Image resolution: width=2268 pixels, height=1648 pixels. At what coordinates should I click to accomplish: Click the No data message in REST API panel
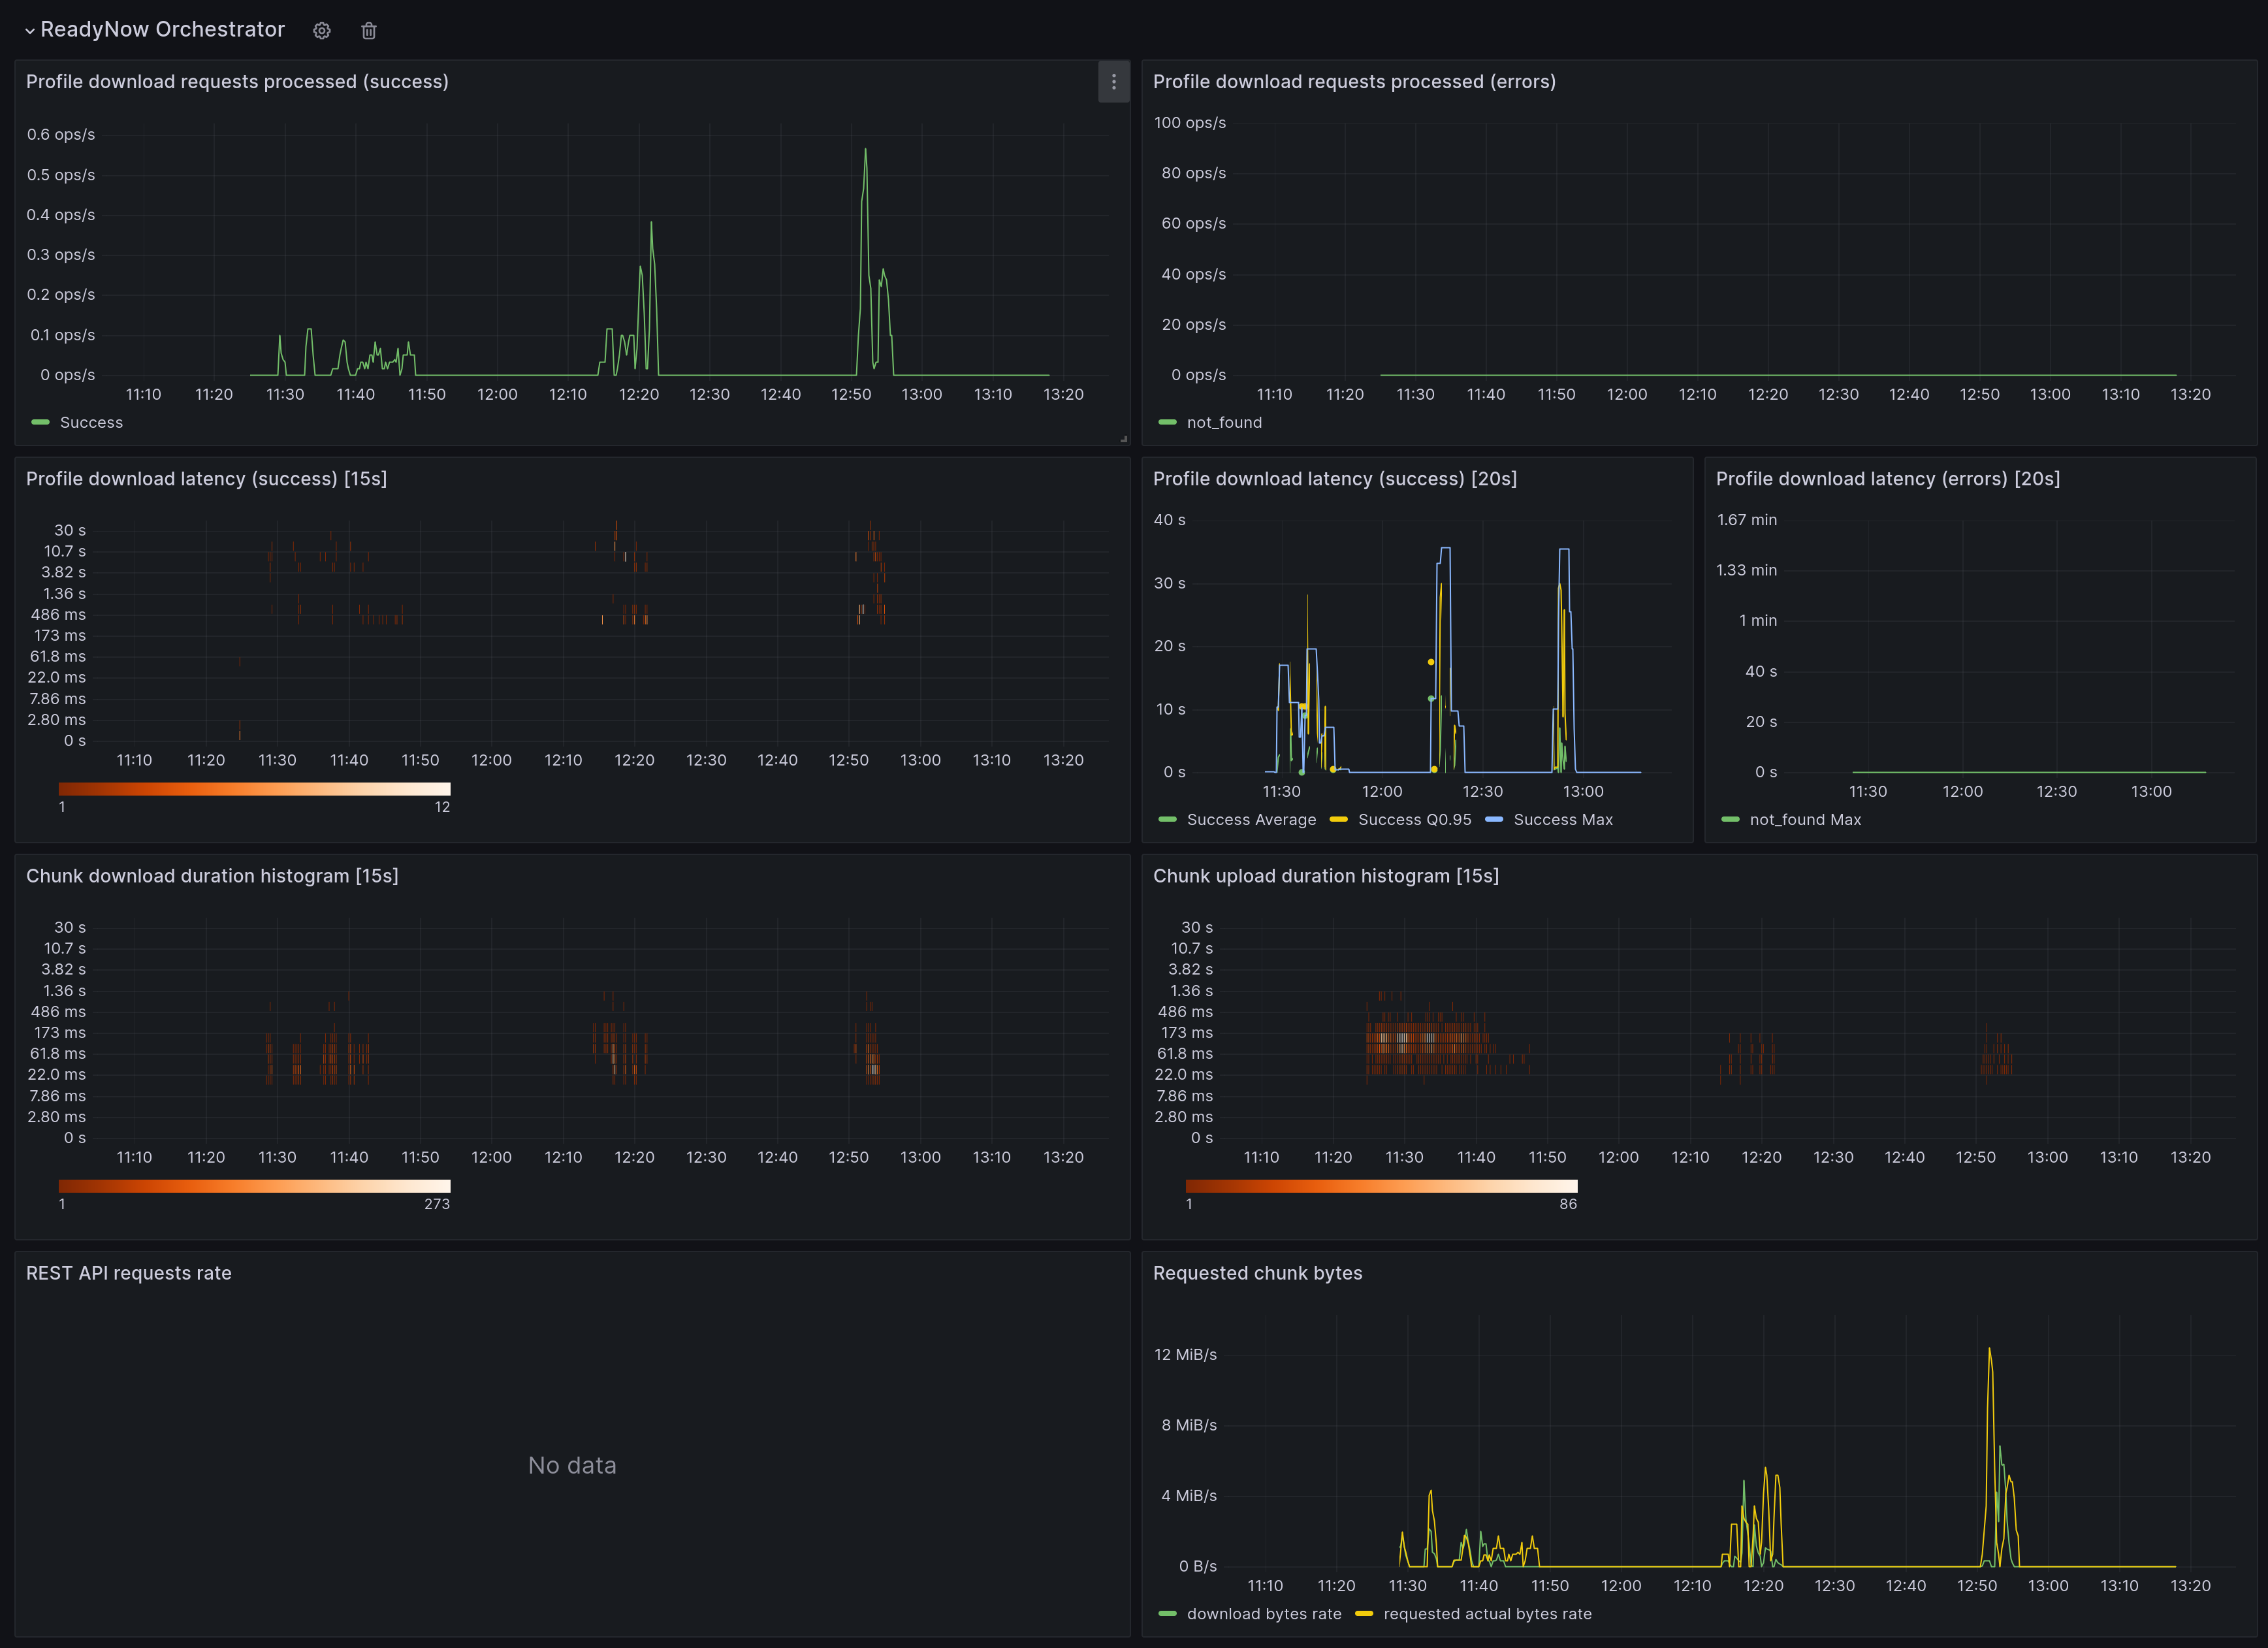point(572,1465)
